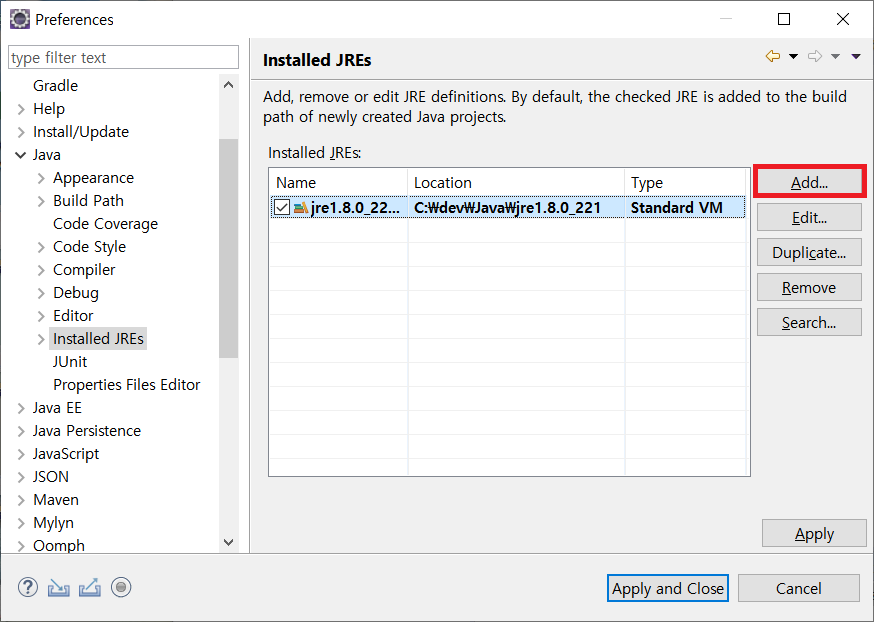This screenshot has width=874, height=622.
Task: Click the type filter text field
Action: coord(123,57)
